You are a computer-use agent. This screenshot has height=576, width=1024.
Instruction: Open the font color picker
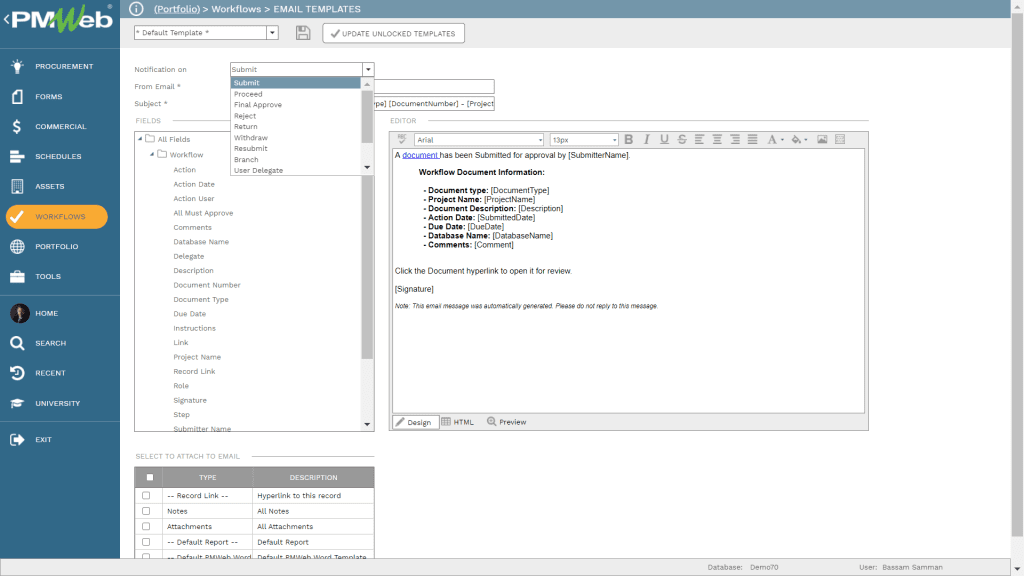pyautogui.click(x=775, y=139)
